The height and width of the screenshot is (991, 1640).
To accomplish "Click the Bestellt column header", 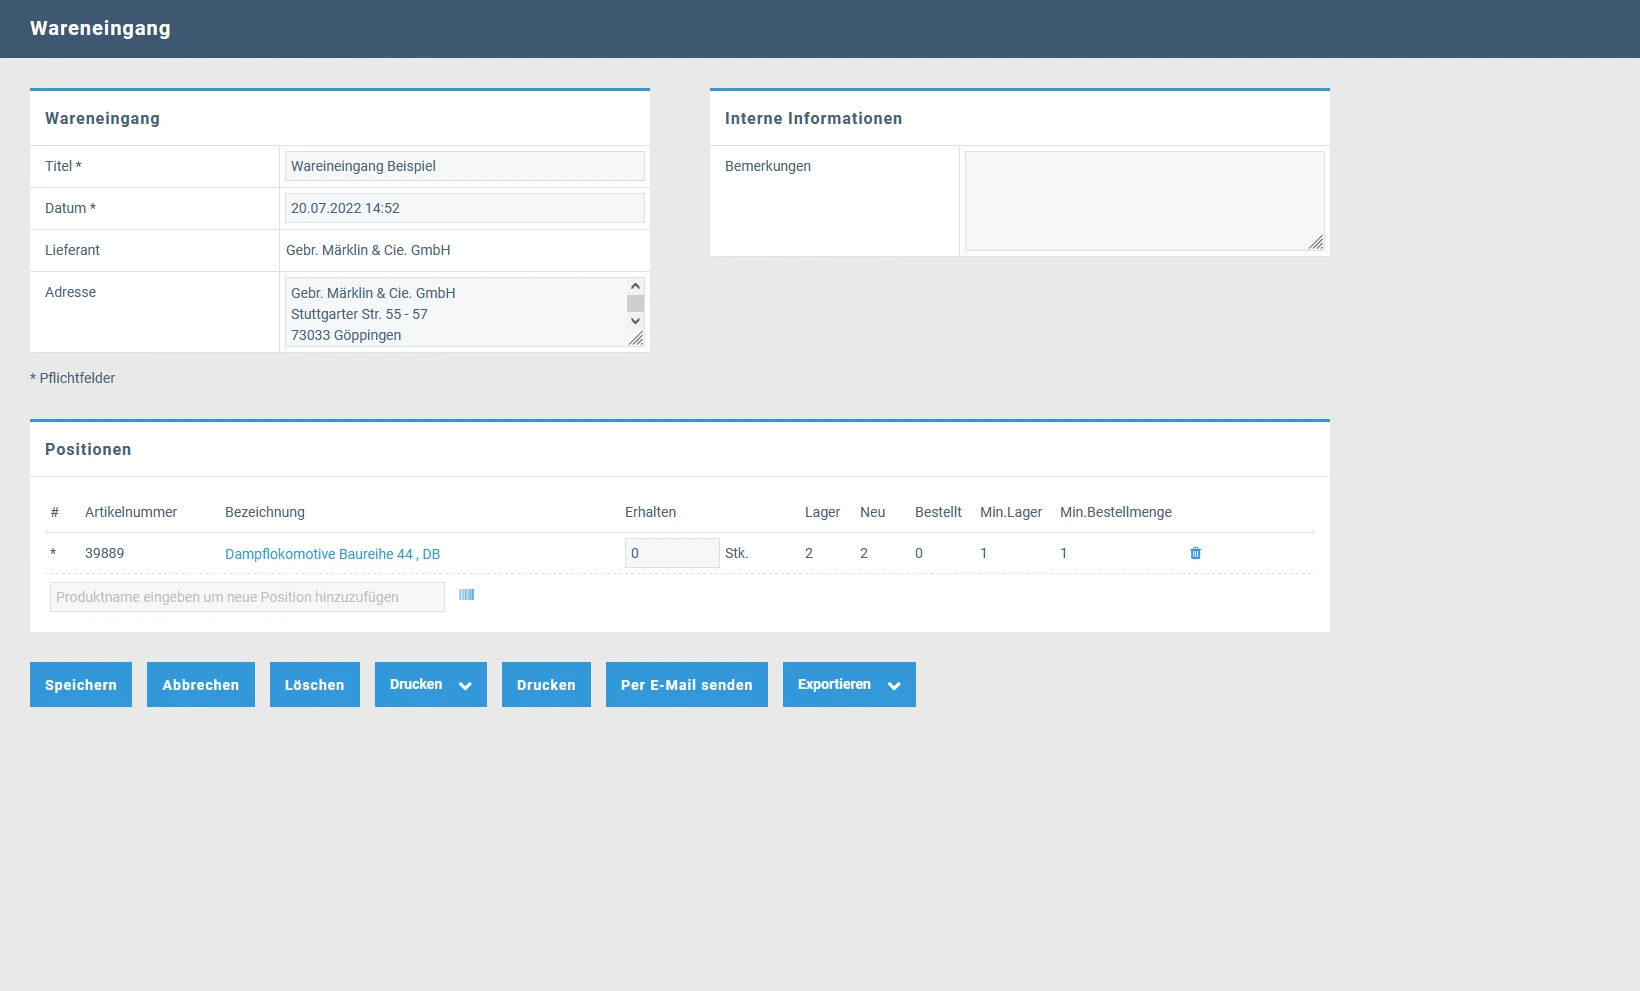I will tap(938, 512).
